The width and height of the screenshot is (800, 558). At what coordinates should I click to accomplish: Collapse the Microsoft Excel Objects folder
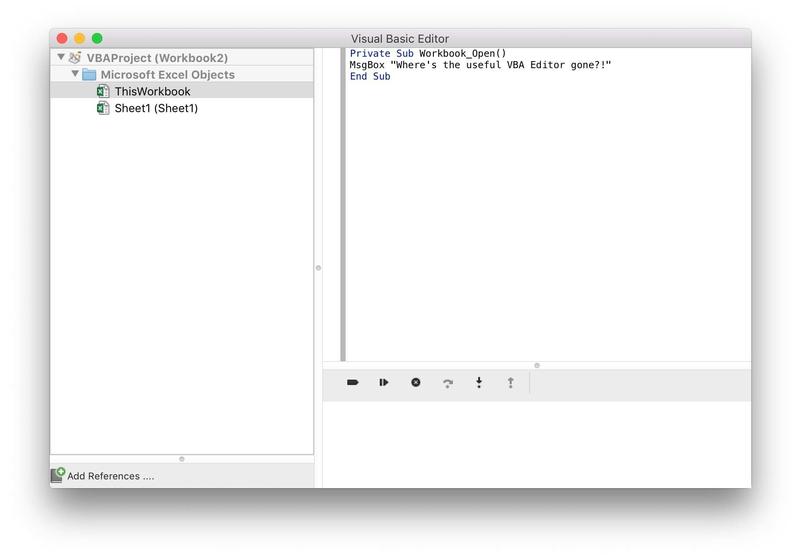click(75, 74)
